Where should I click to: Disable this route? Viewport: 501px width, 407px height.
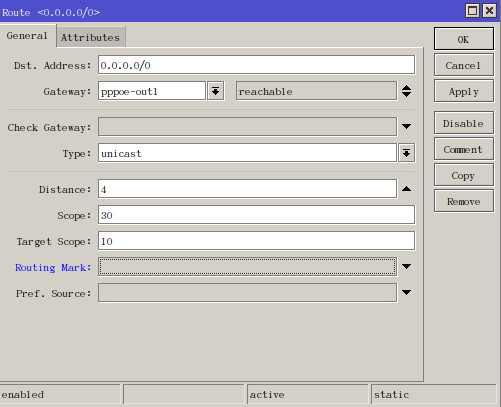pyautogui.click(x=464, y=123)
